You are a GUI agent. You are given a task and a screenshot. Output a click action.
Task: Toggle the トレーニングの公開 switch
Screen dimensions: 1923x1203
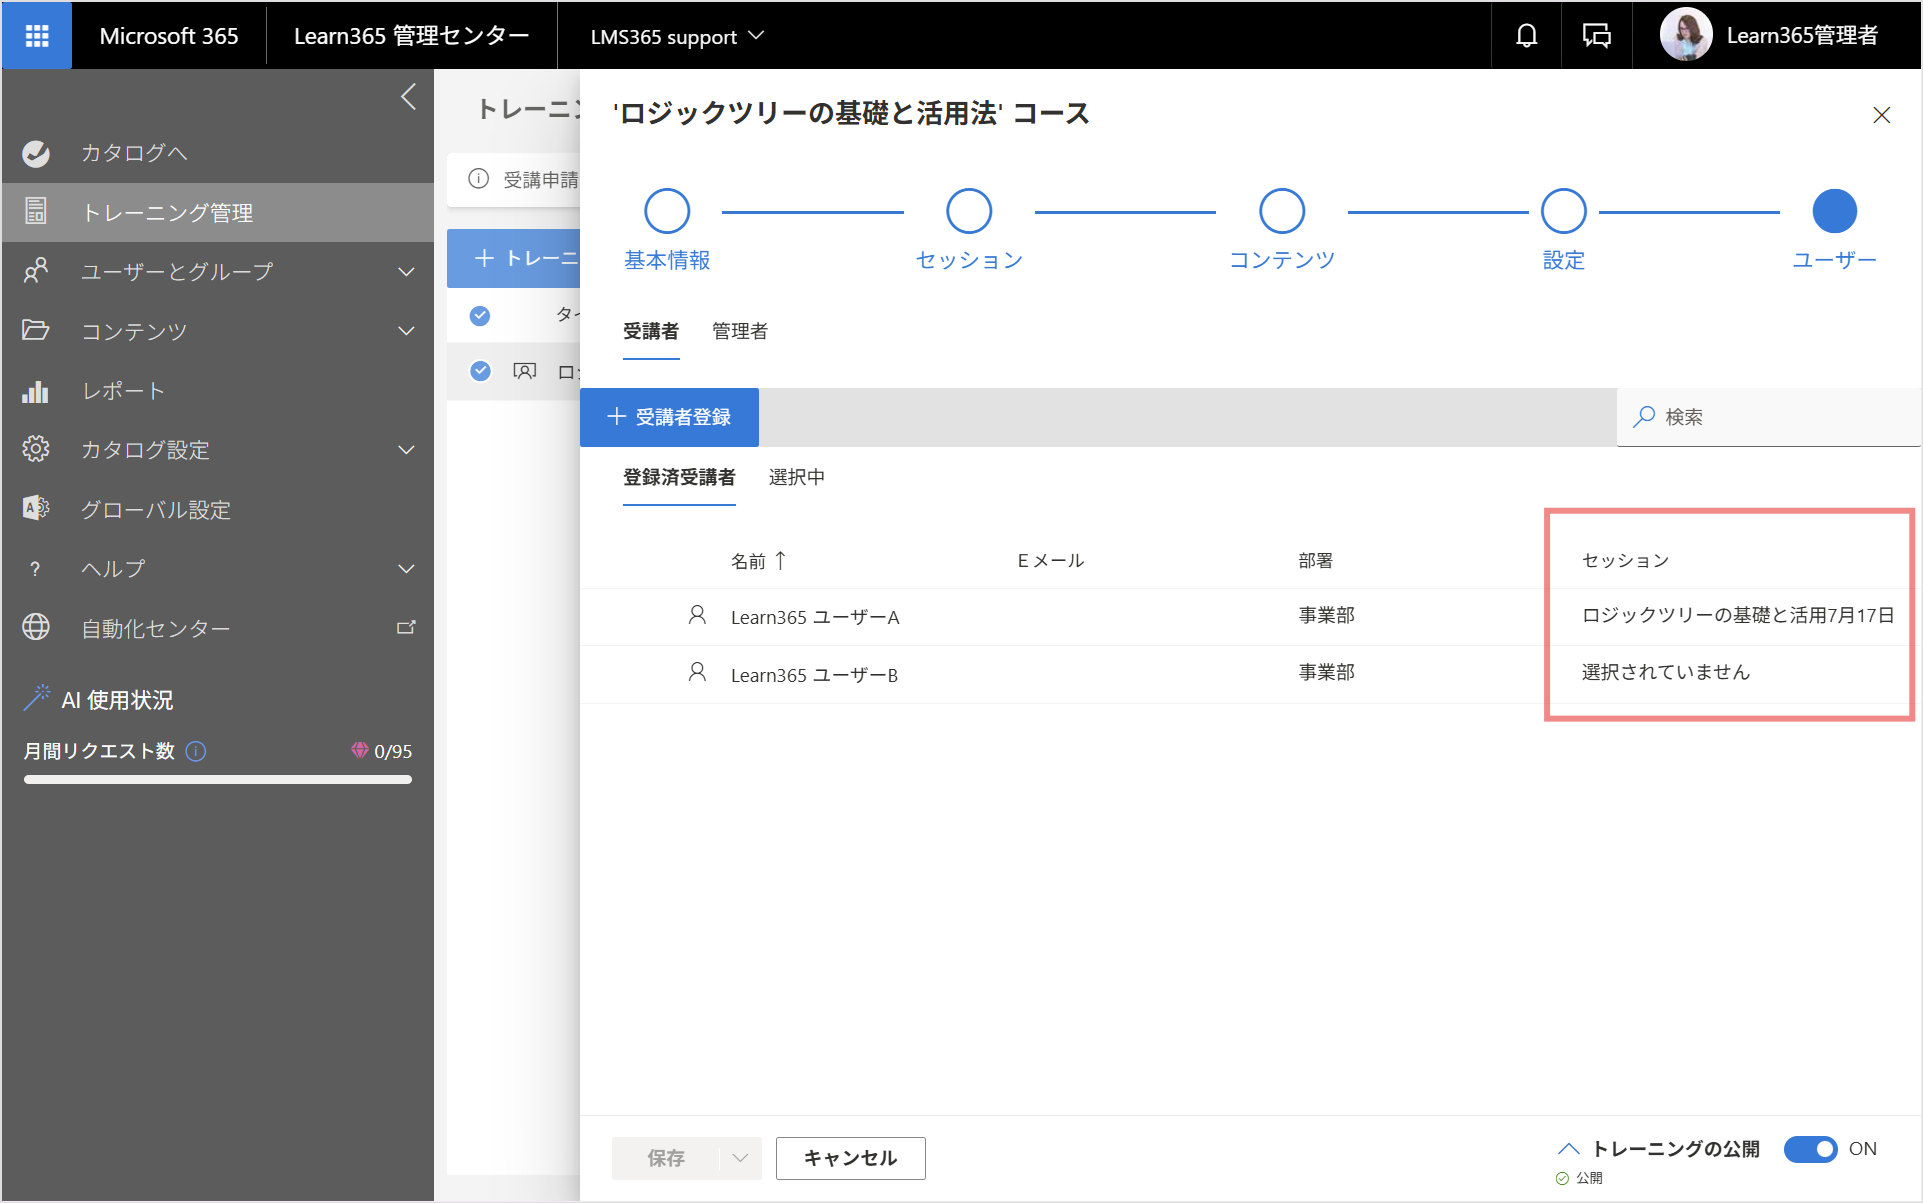[1810, 1149]
